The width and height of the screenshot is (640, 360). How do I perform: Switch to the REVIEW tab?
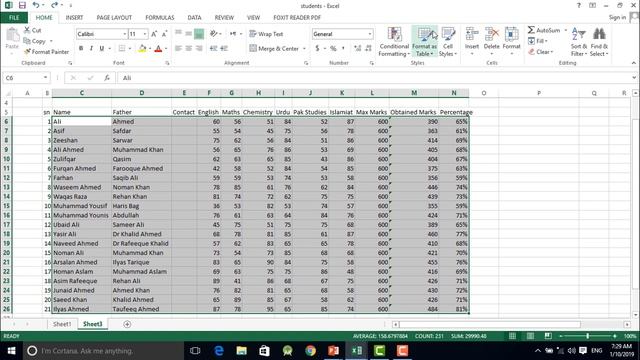click(x=224, y=18)
